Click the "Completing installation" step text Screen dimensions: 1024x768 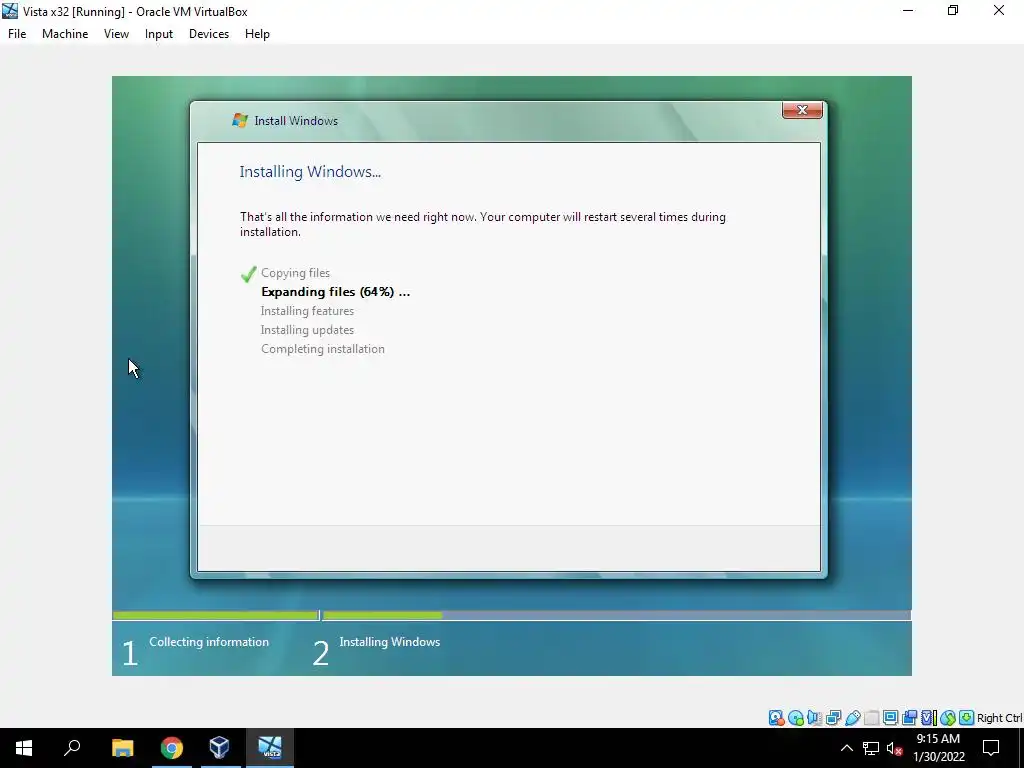click(323, 349)
